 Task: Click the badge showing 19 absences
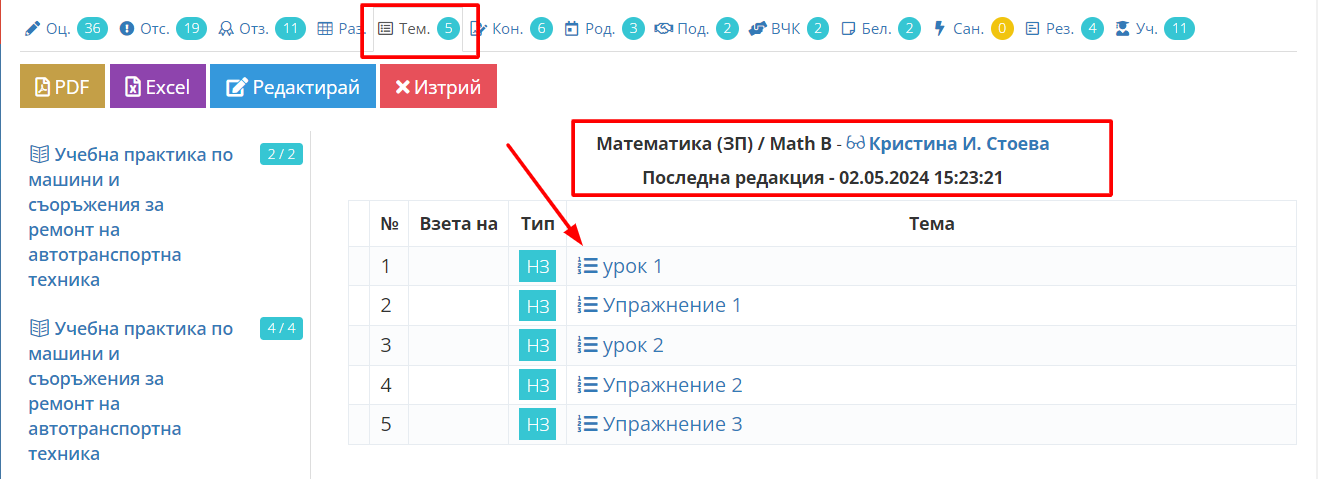tap(191, 29)
